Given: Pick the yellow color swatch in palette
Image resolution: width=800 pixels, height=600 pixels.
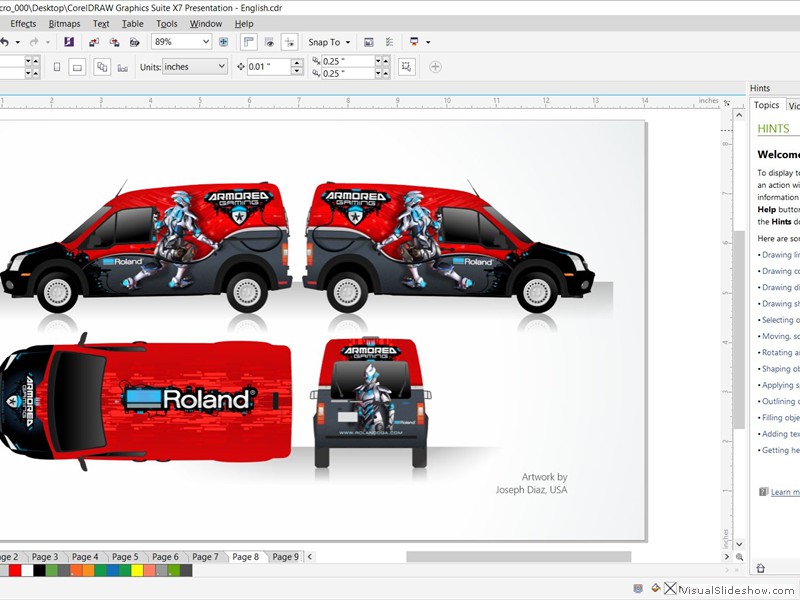Looking at the screenshot, I should (137, 570).
